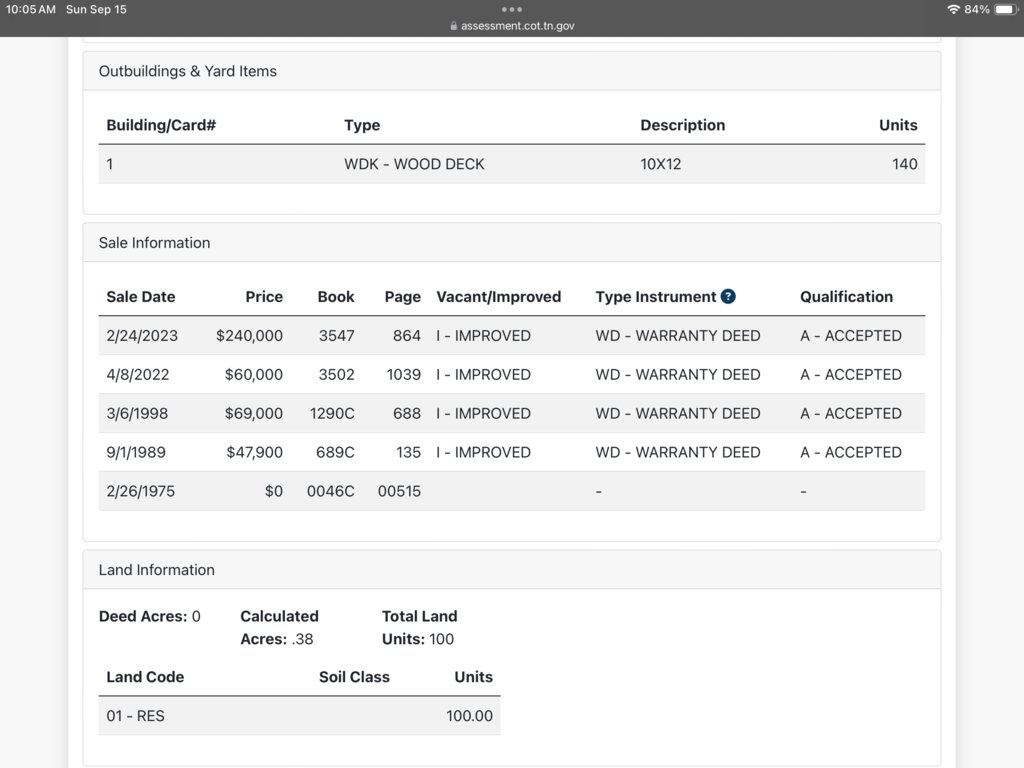Select the $47,900 sale price
This screenshot has height=768, width=1024.
[254, 453]
